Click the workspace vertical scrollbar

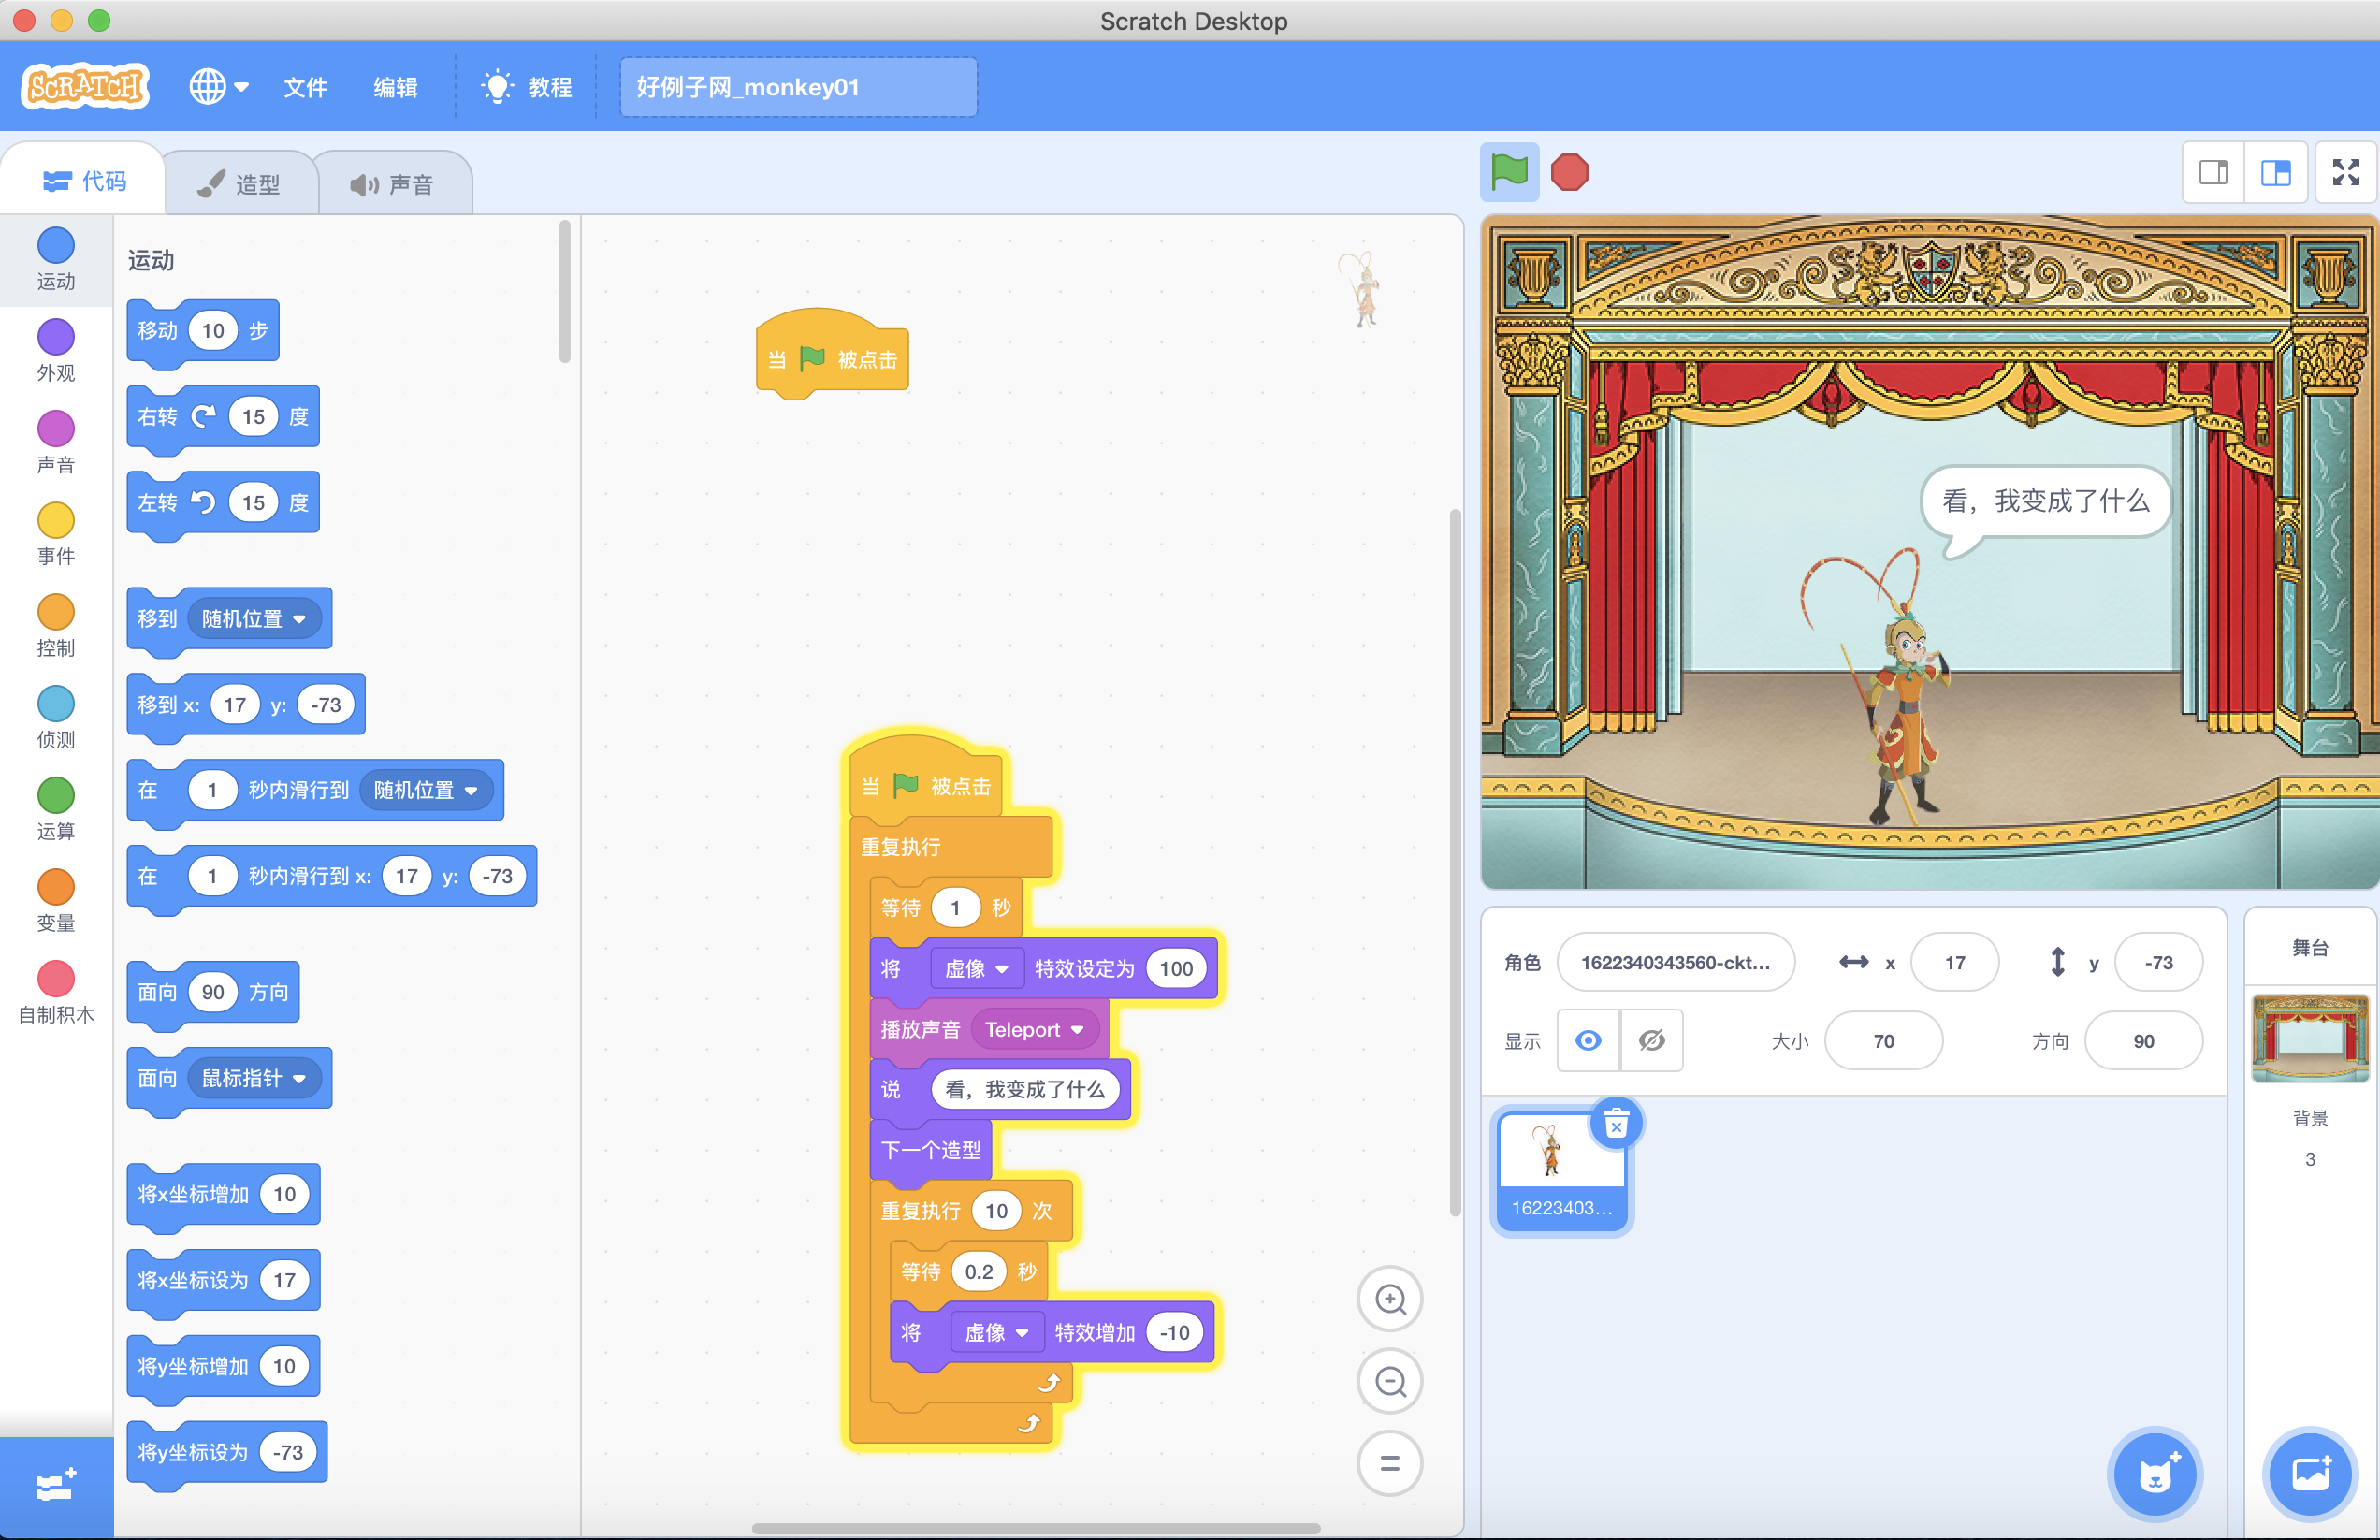[1455, 862]
